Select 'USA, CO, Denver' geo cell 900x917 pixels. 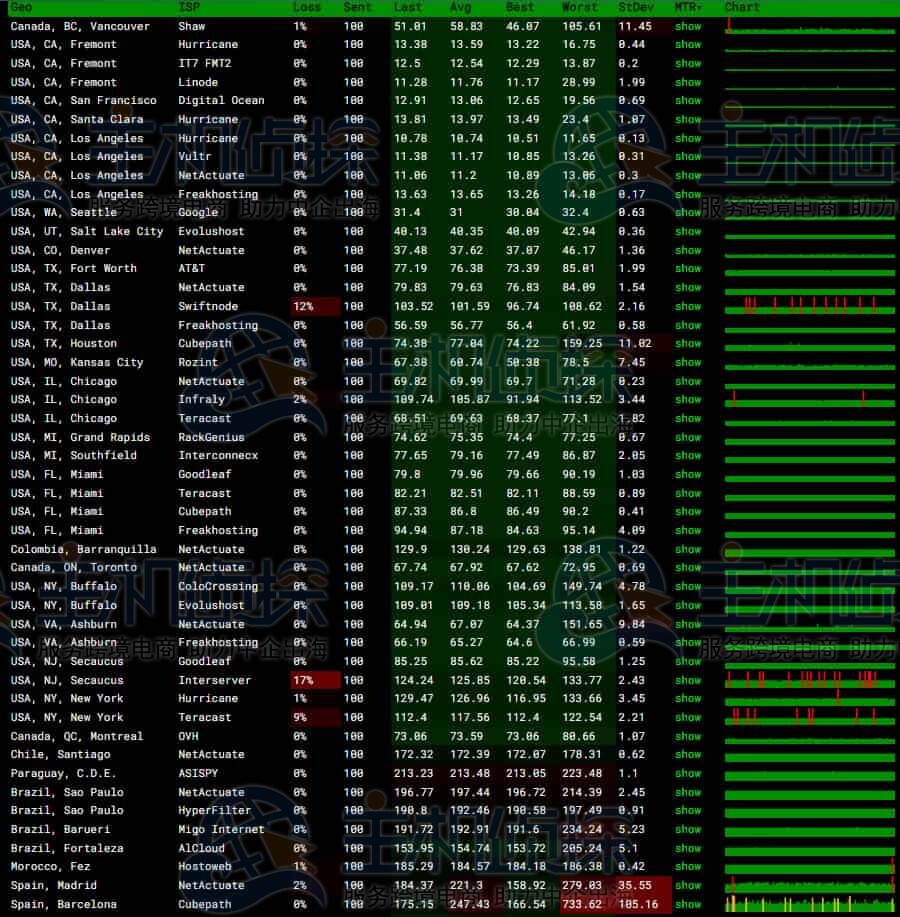tap(60, 250)
